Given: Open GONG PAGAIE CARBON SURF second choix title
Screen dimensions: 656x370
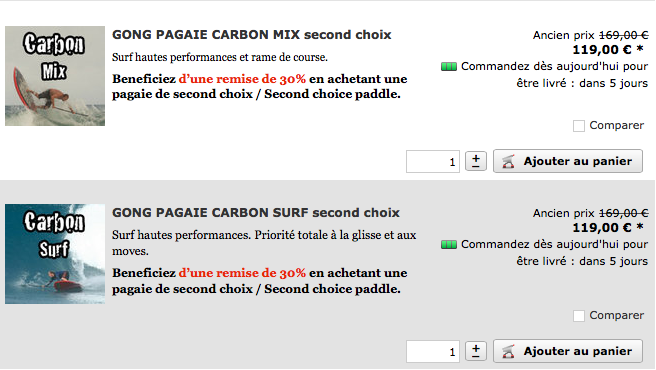Looking at the screenshot, I should [256, 213].
